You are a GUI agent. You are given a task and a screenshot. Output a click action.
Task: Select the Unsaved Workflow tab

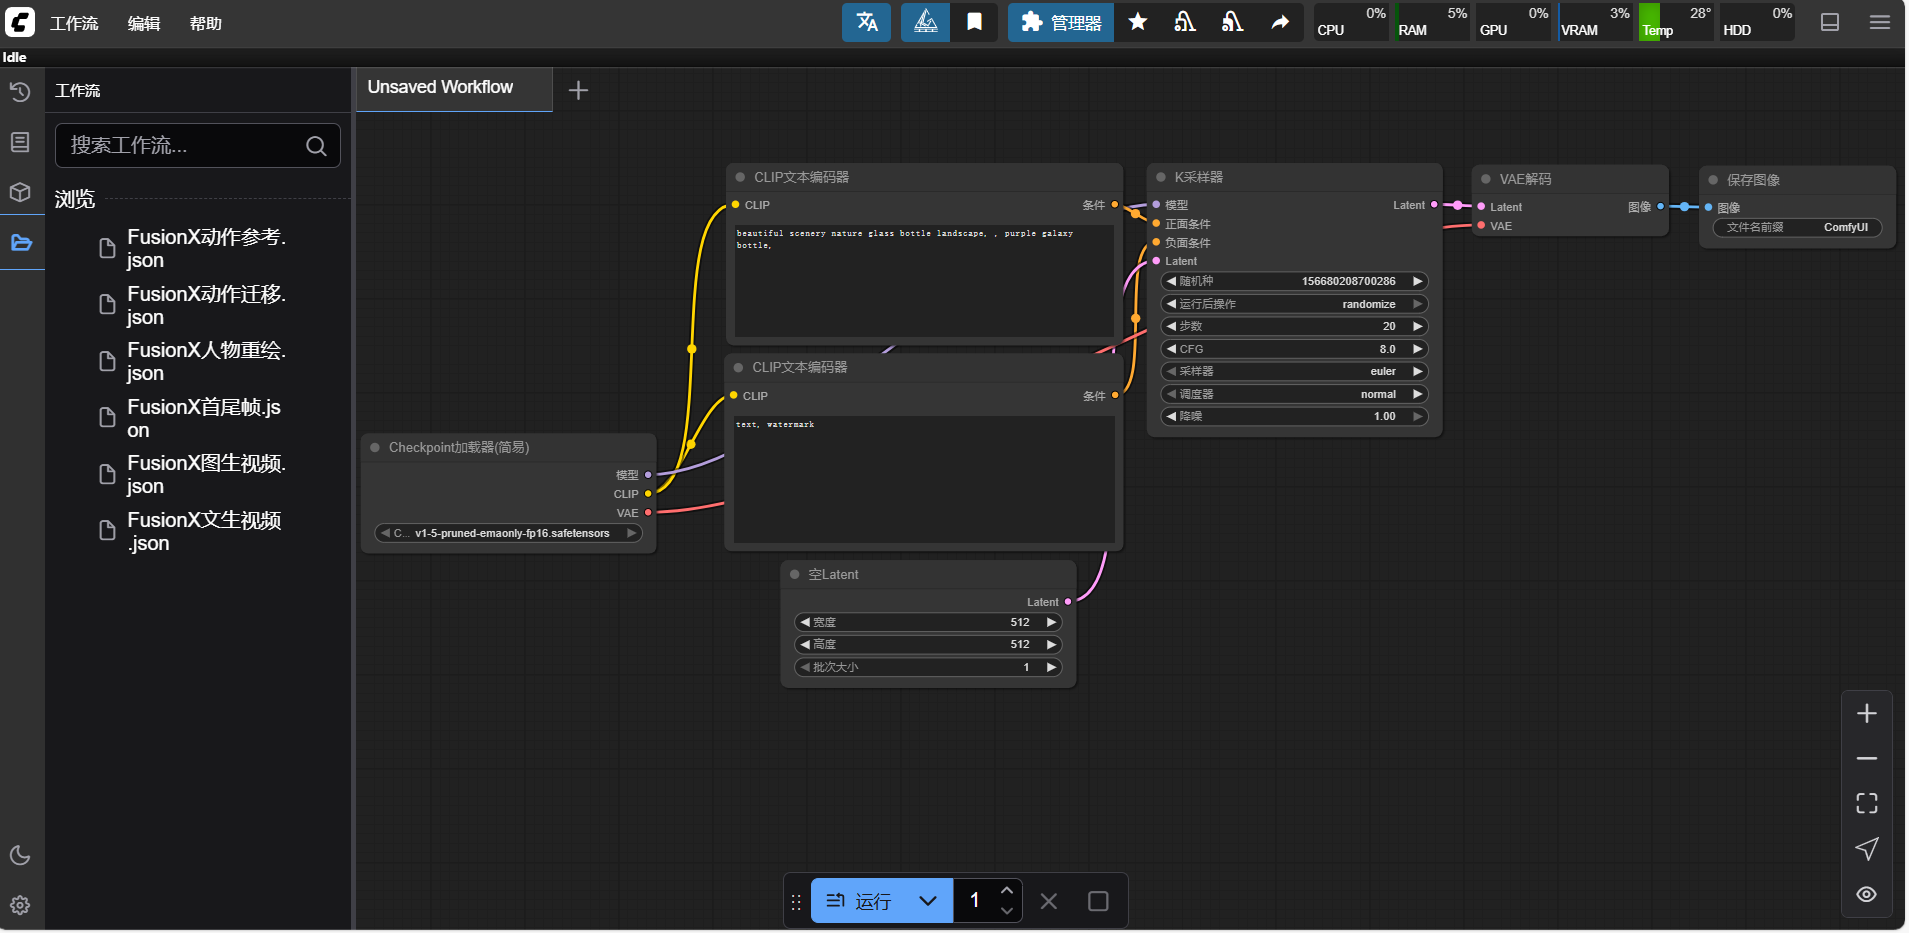click(454, 88)
